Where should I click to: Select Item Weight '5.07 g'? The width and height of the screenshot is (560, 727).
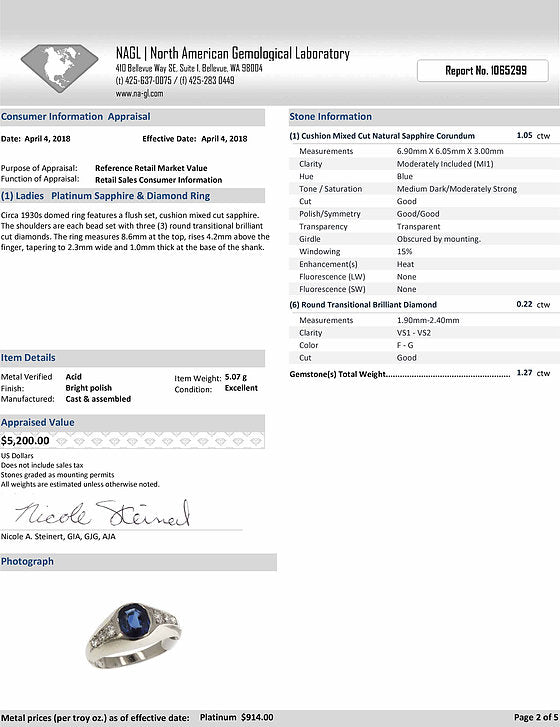tap(236, 377)
